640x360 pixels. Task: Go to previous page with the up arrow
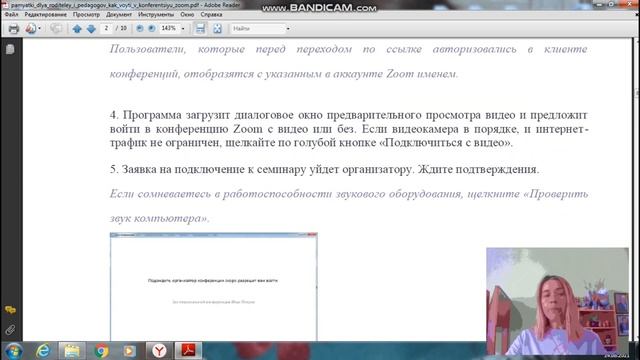(x=77, y=29)
